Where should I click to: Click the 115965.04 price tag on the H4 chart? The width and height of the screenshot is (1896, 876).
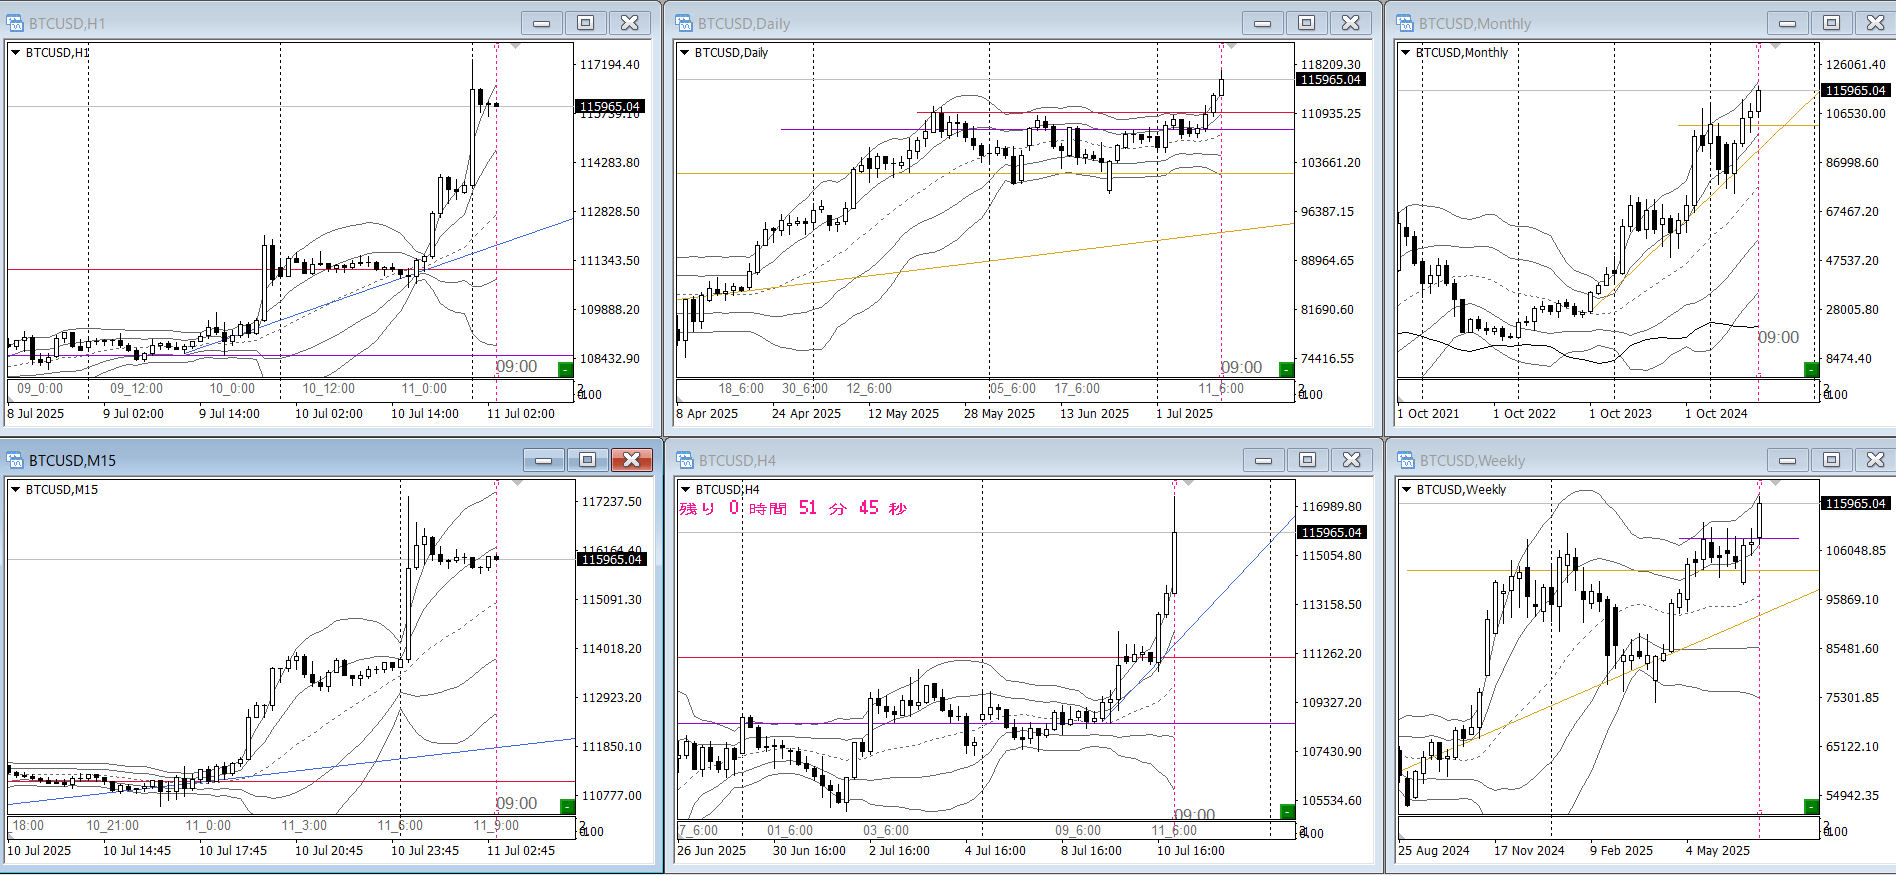coord(1332,532)
